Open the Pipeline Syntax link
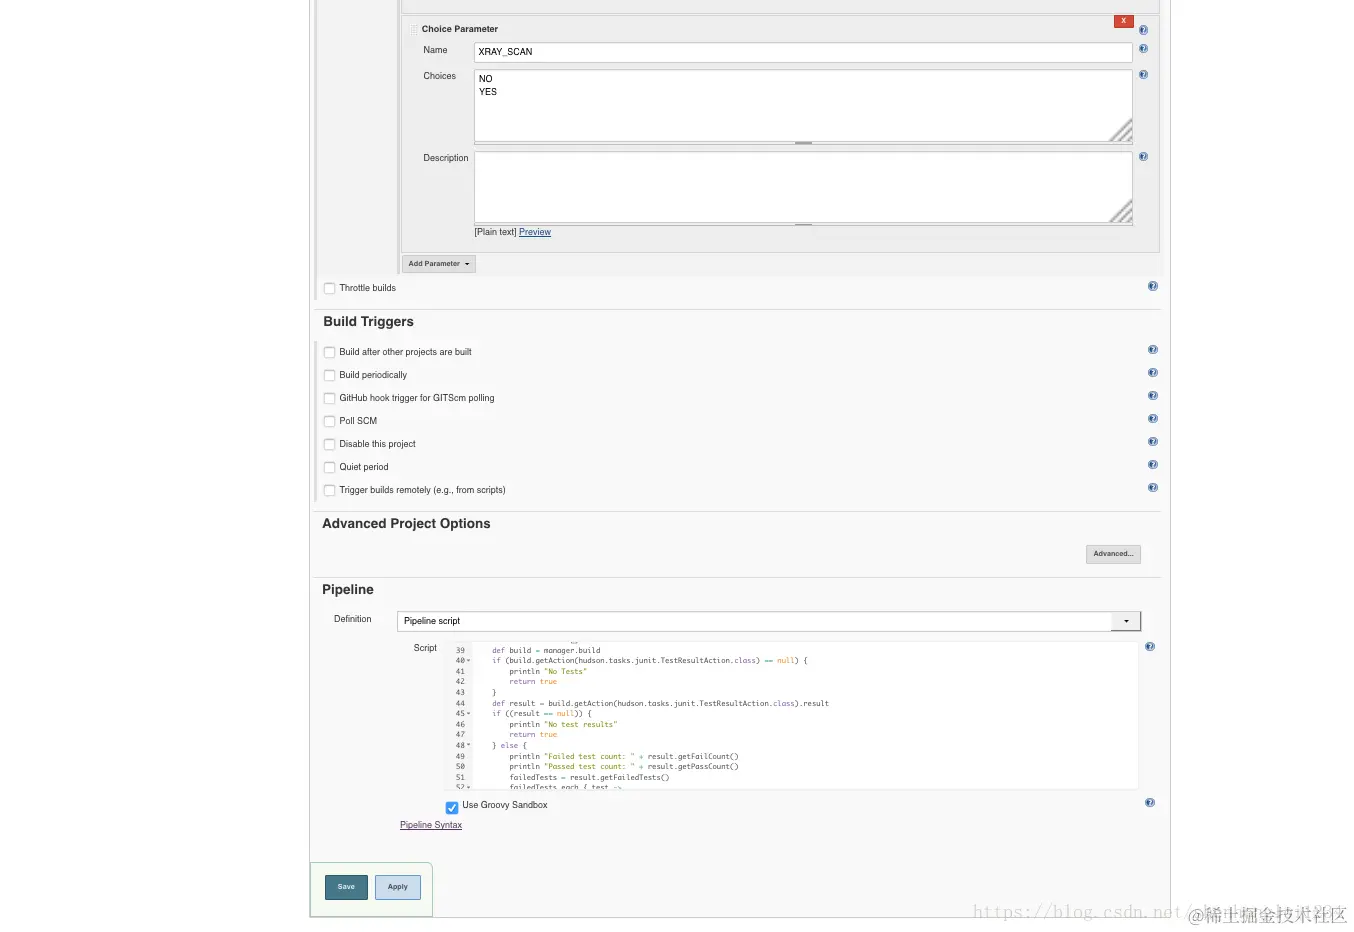 point(431,825)
